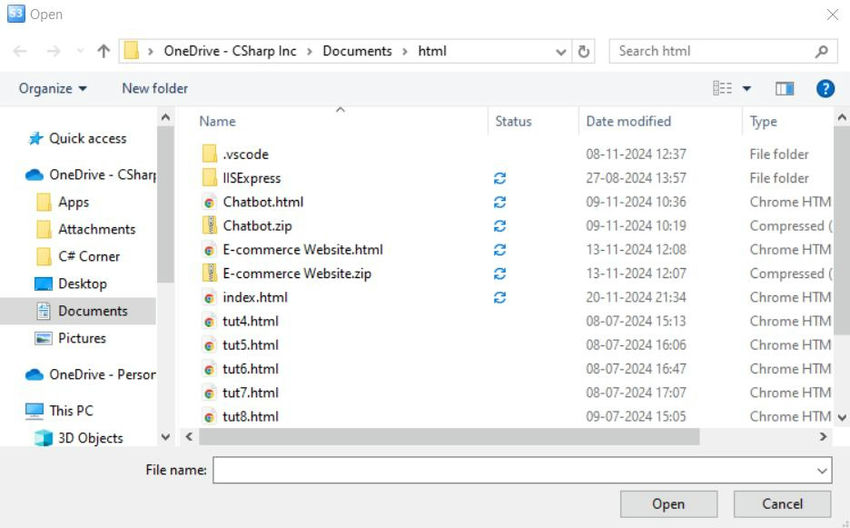Click the Up one level arrow
This screenshot has height=528, width=850.
pyautogui.click(x=103, y=51)
